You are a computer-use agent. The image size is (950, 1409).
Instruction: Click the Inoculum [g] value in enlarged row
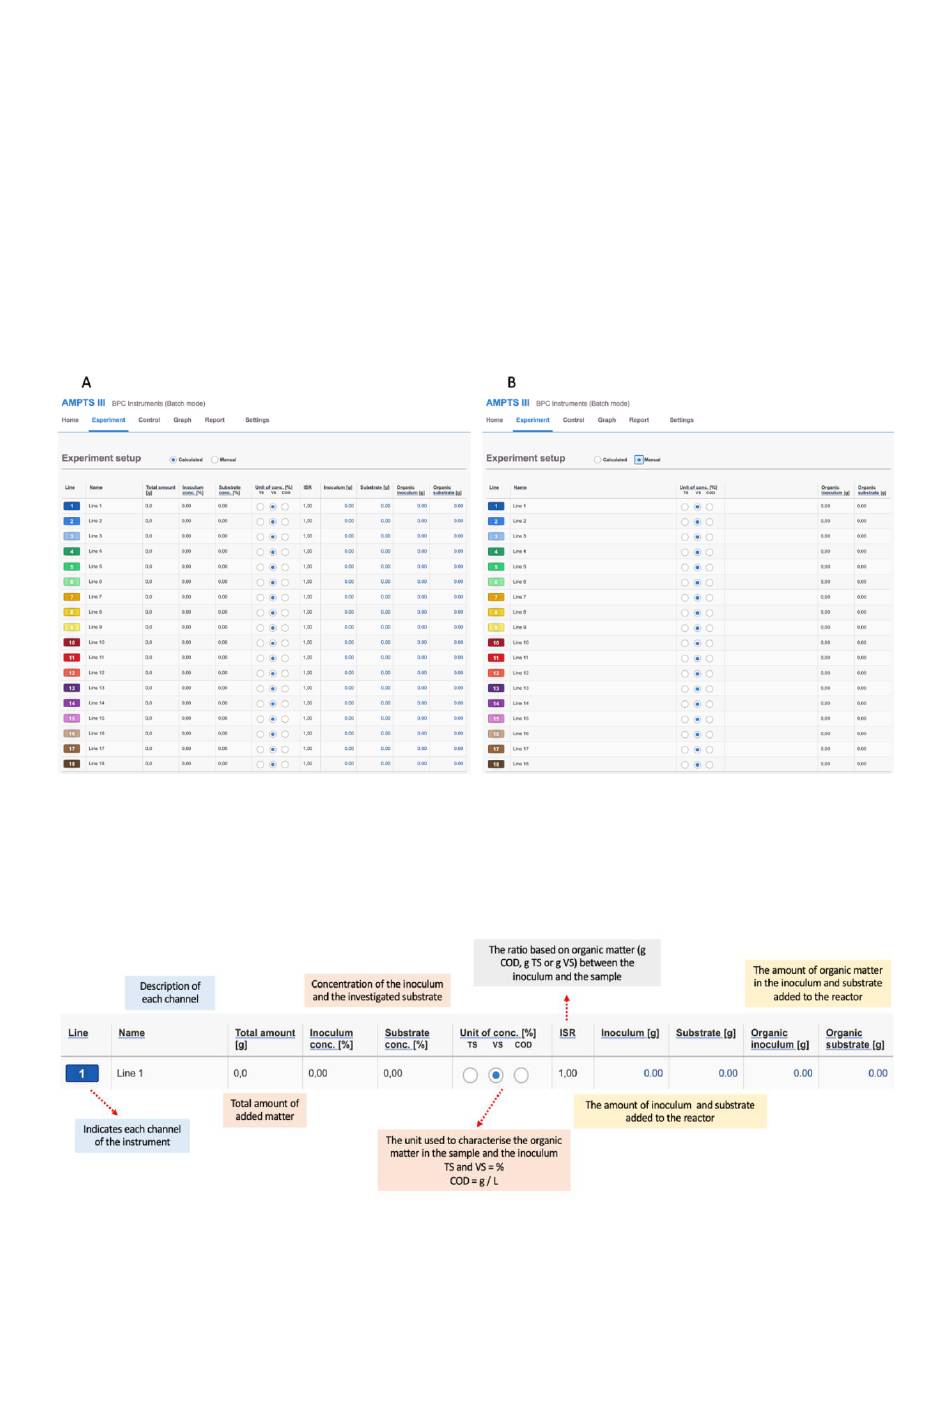pyautogui.click(x=653, y=1073)
